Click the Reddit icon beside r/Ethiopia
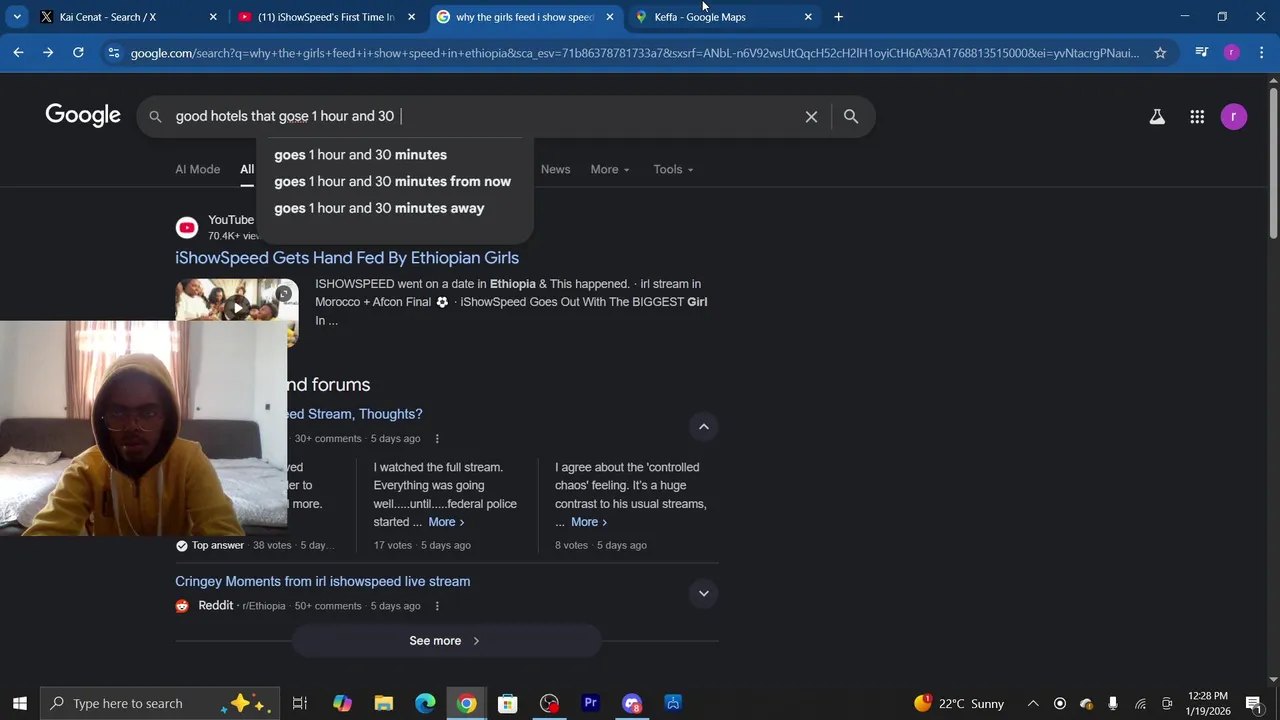The height and width of the screenshot is (720, 1280). tap(182, 606)
